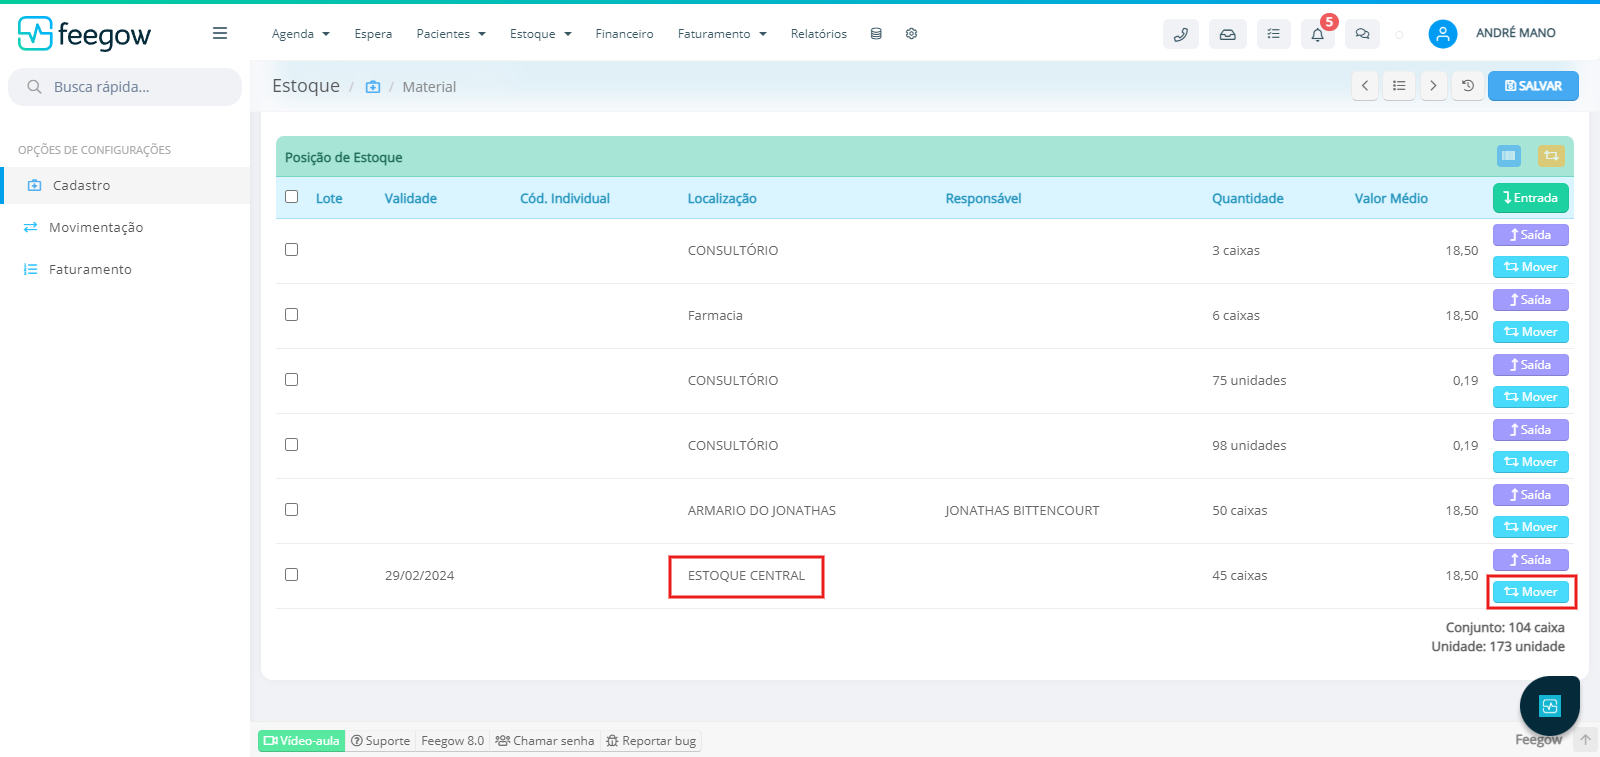Check the ARMARIO DO JONATHAS row checkbox
The image size is (1600, 757).
[x=292, y=510]
